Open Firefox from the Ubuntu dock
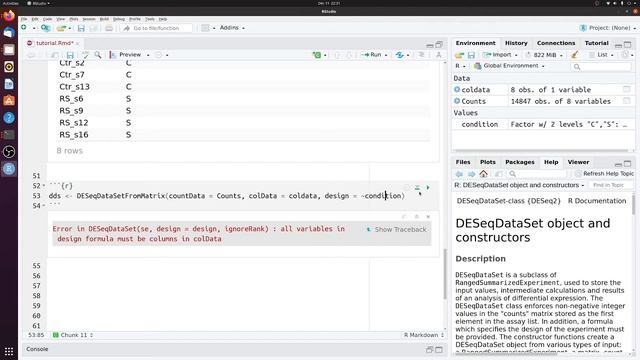The image size is (640, 360). coord(9,16)
